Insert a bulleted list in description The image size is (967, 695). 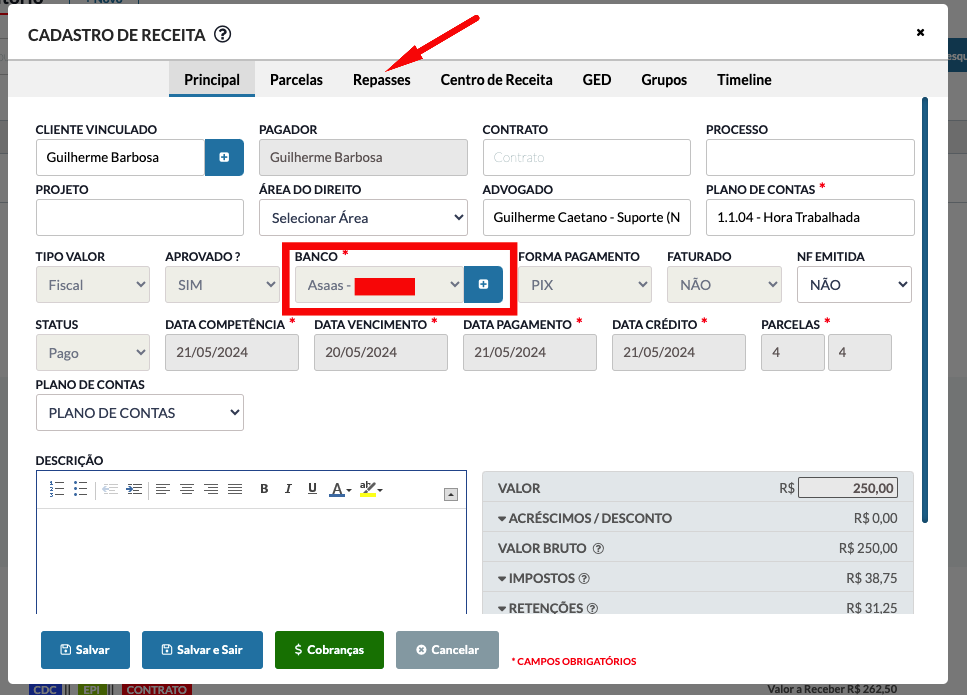81,489
